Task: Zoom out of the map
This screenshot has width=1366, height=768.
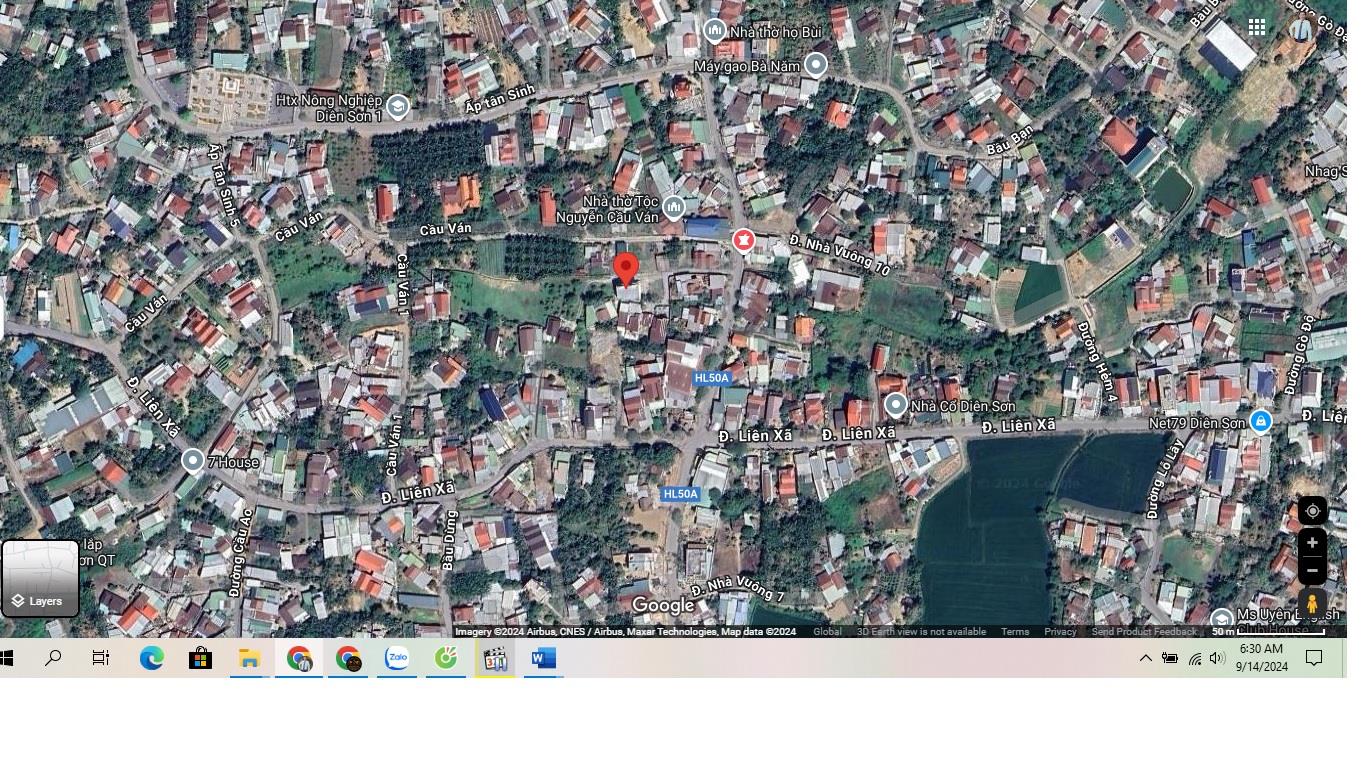Action: pyautogui.click(x=1312, y=570)
